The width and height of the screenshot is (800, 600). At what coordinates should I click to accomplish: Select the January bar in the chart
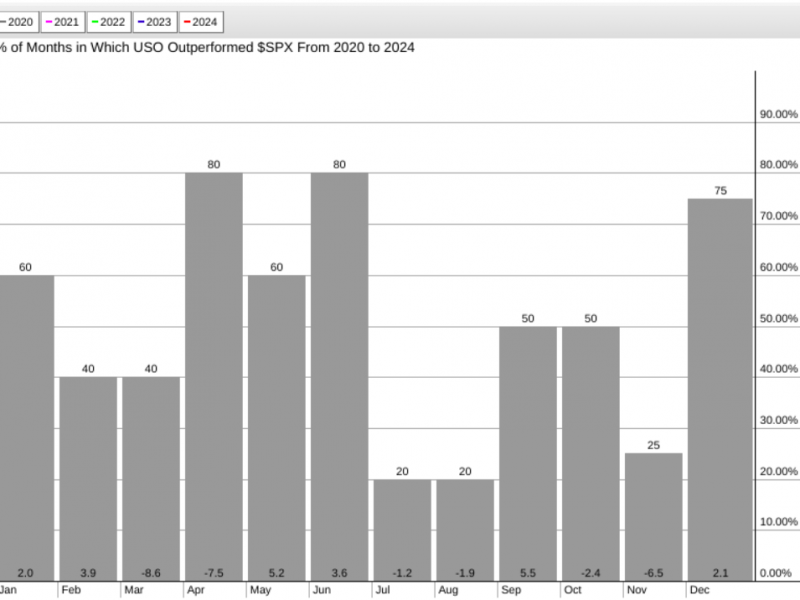tap(27, 428)
